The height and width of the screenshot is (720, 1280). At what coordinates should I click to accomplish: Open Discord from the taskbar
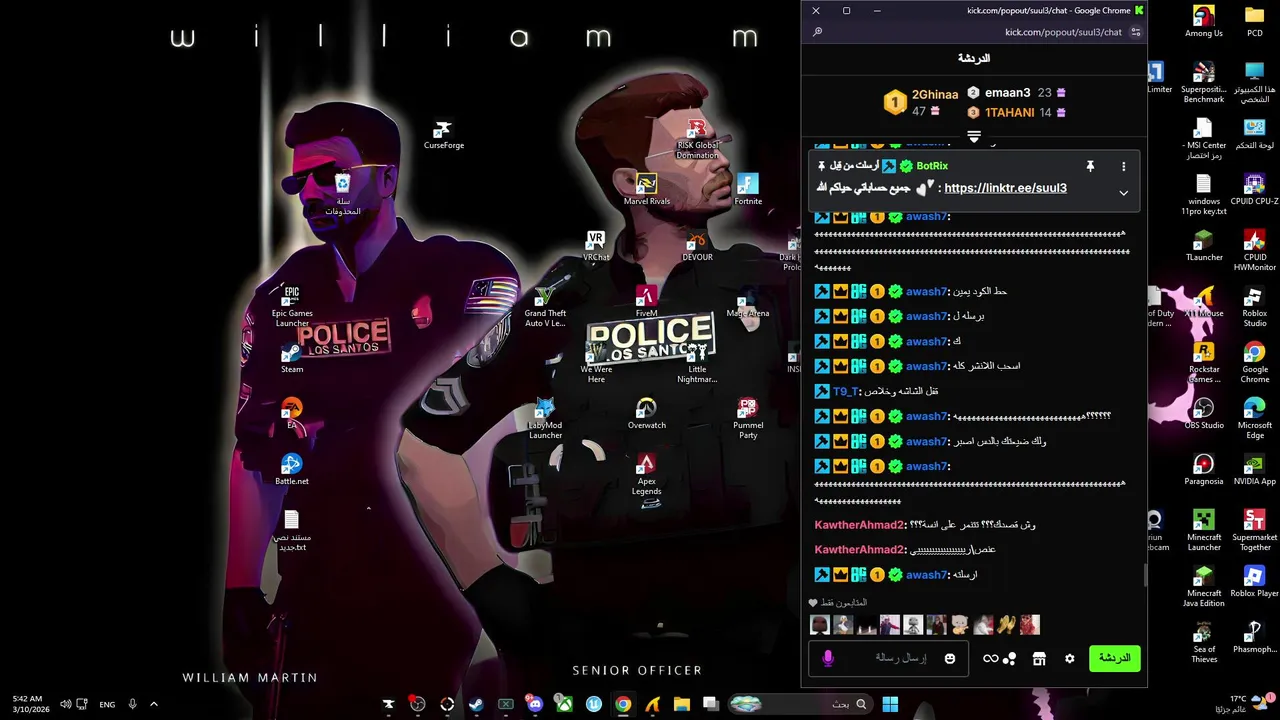coord(535,705)
